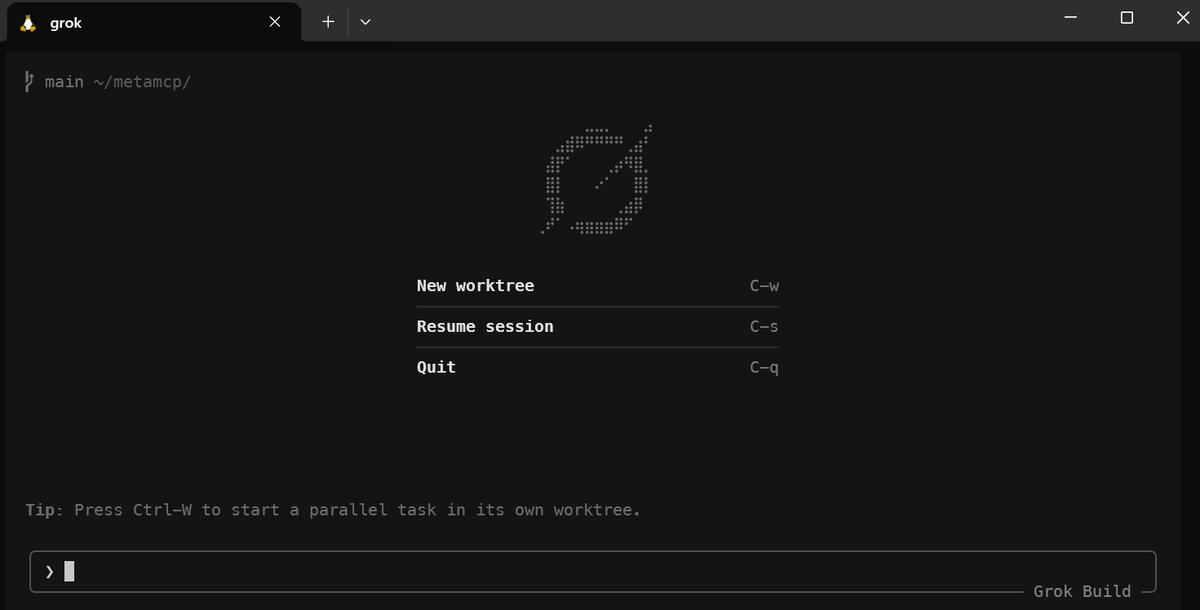Click the Linux penguin tab icon

point(28,22)
